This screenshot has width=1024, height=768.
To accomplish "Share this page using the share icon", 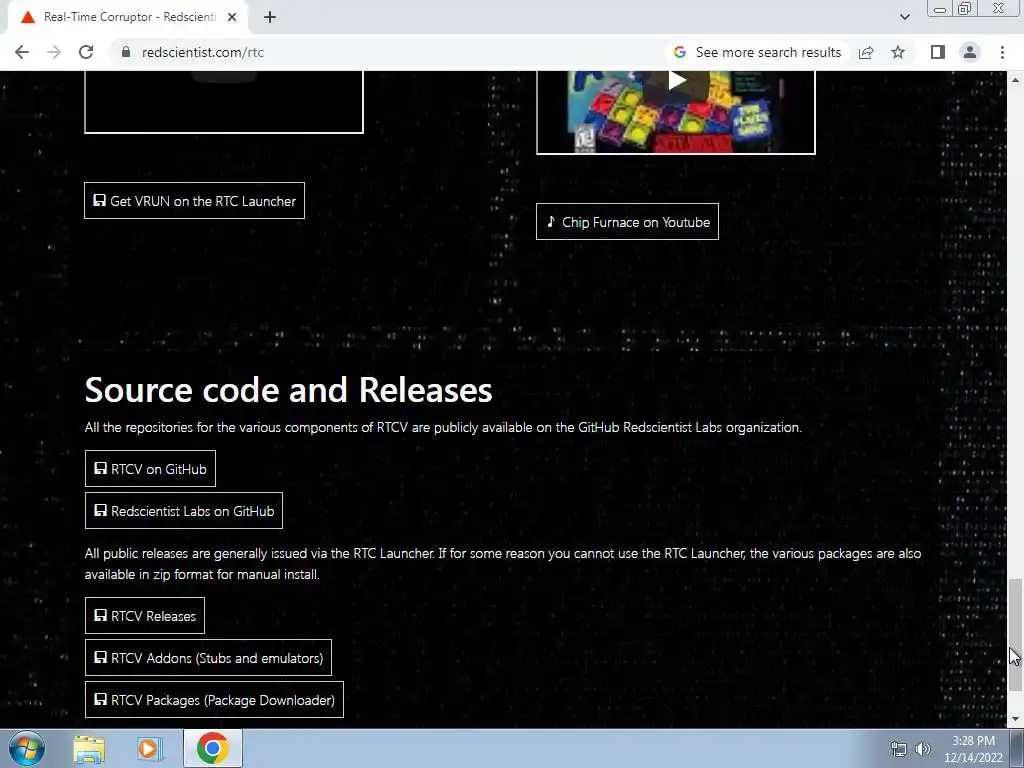I will point(866,52).
